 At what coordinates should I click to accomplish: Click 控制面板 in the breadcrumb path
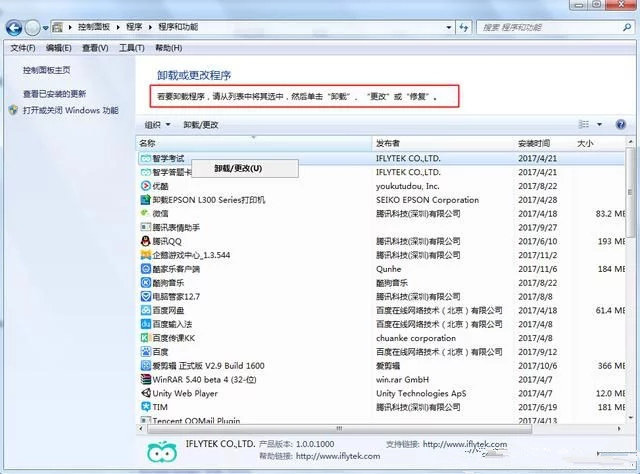click(94, 27)
